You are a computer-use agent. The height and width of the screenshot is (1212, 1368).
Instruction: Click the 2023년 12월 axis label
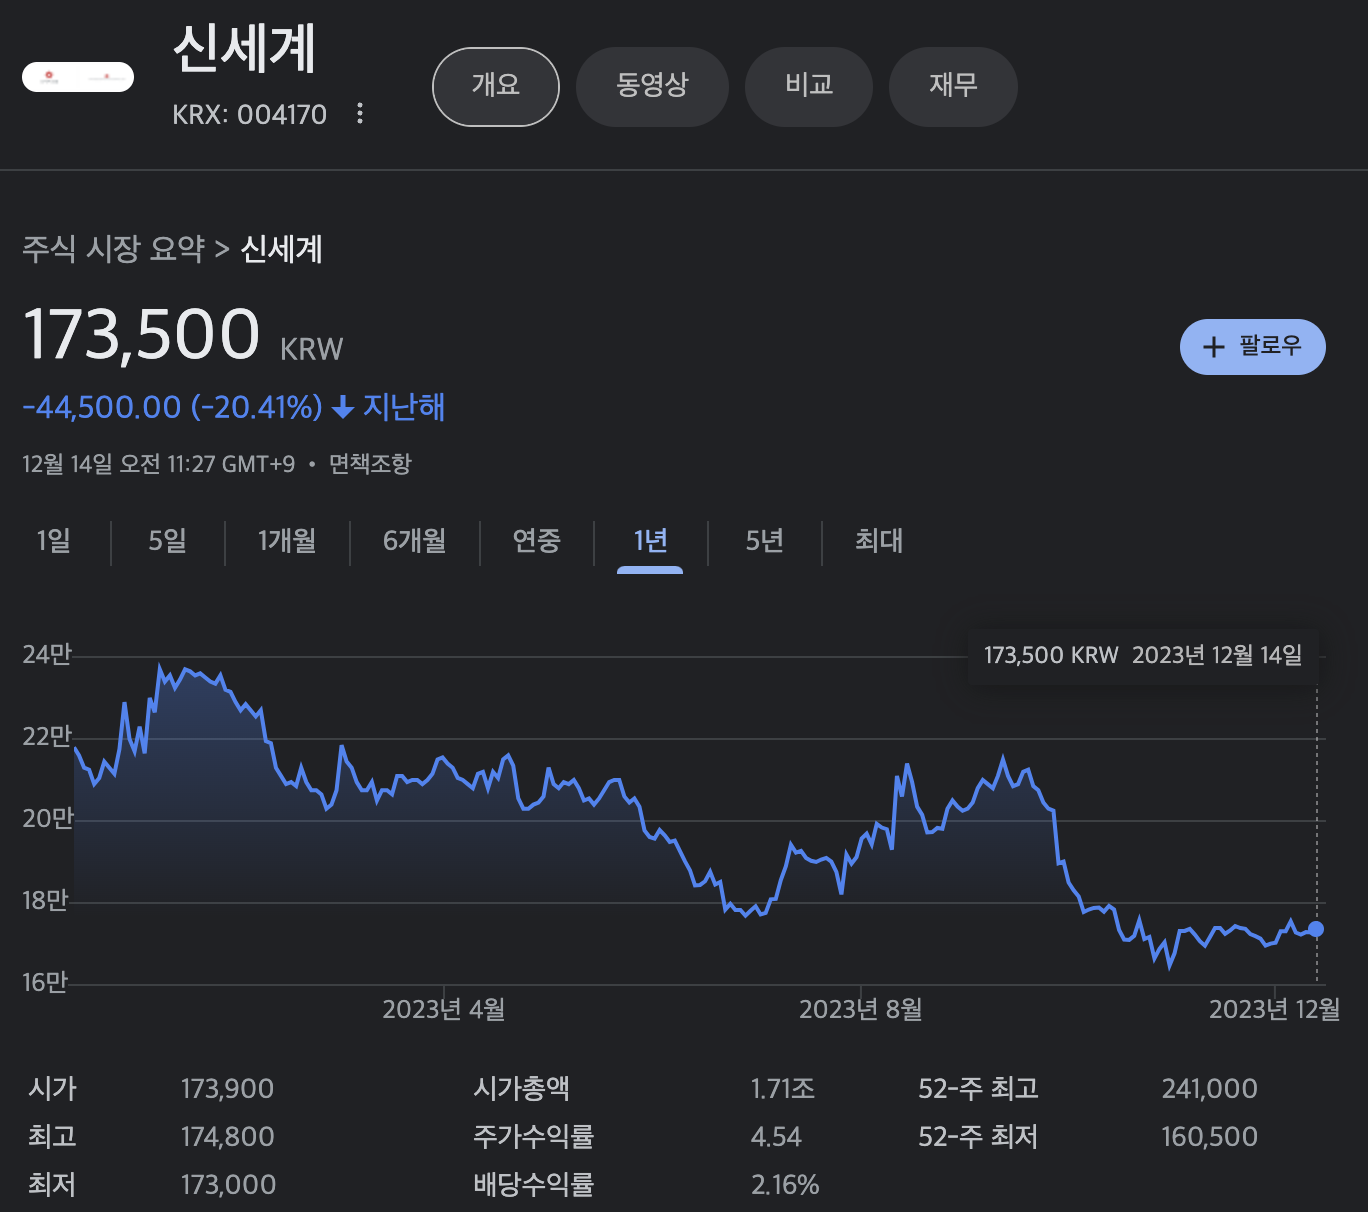1274,1009
